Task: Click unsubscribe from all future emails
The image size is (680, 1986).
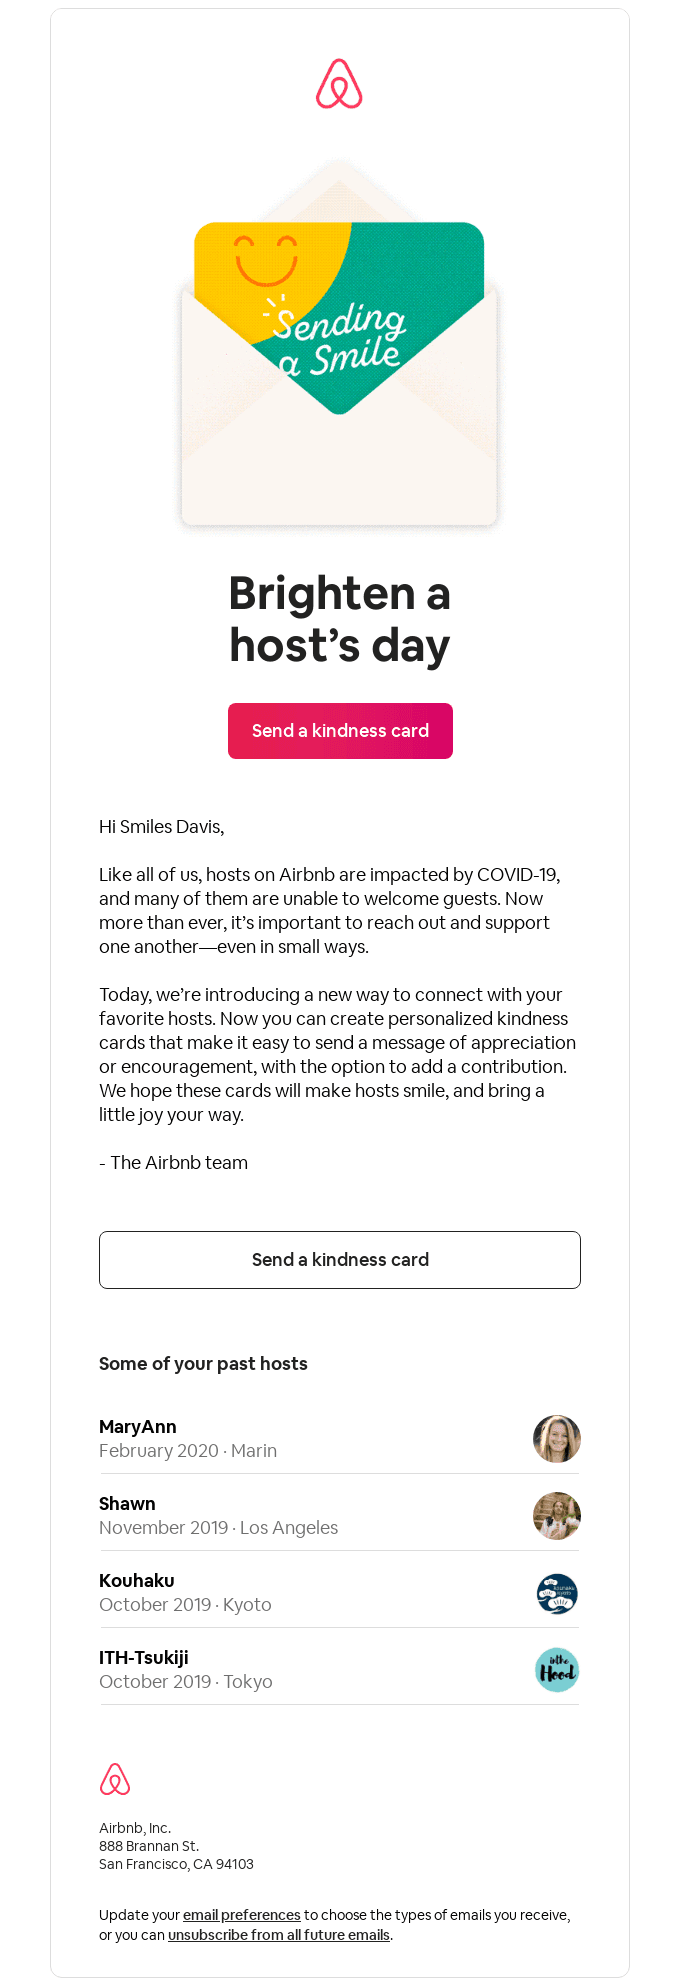Action: (279, 1935)
